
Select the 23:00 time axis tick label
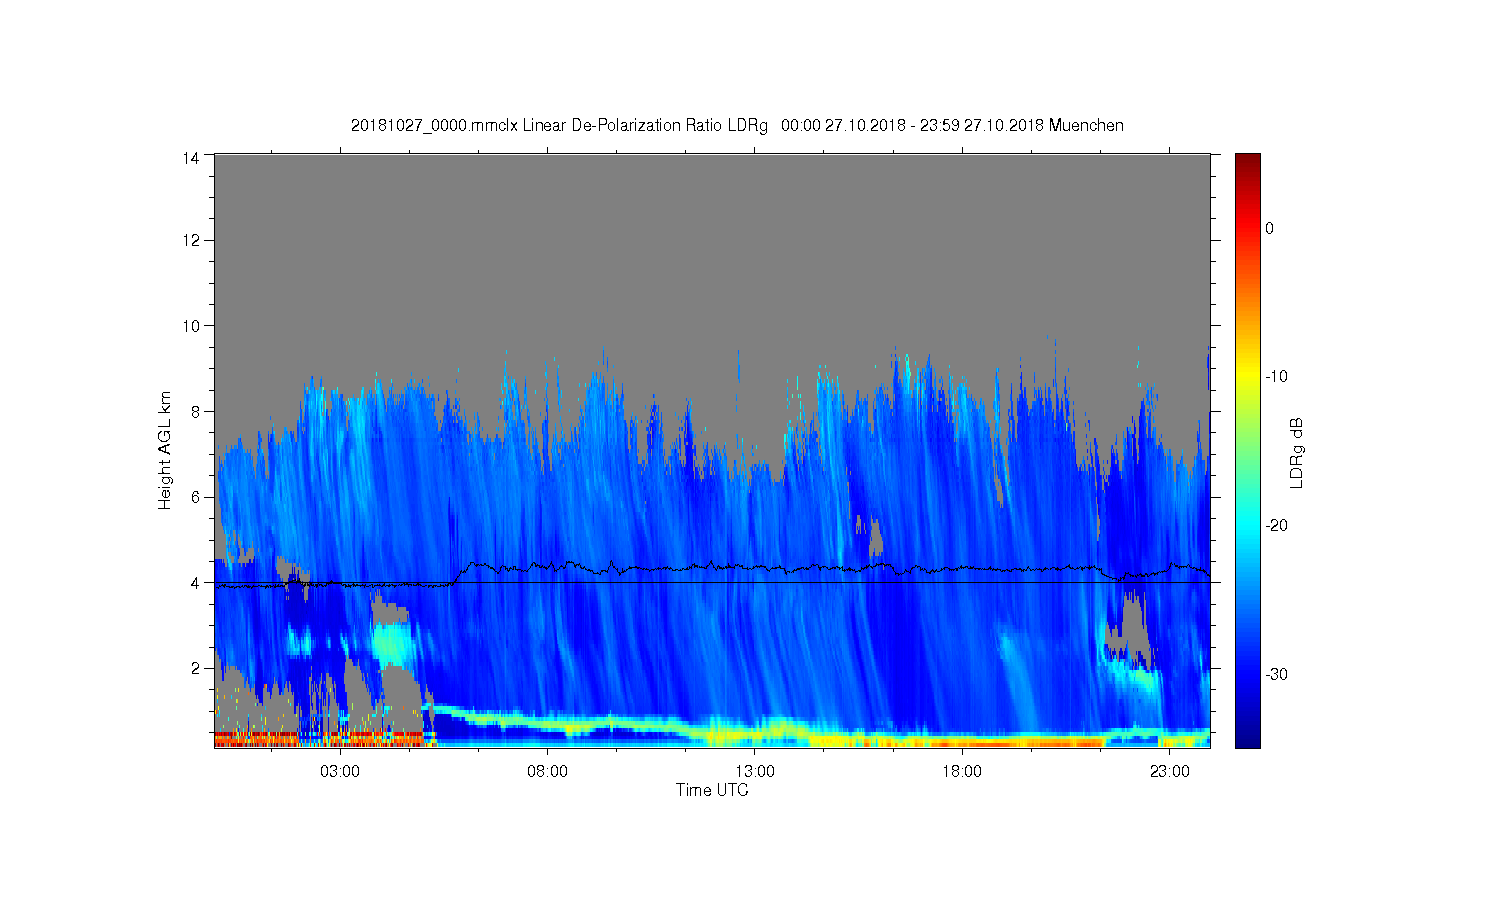pos(1169,772)
